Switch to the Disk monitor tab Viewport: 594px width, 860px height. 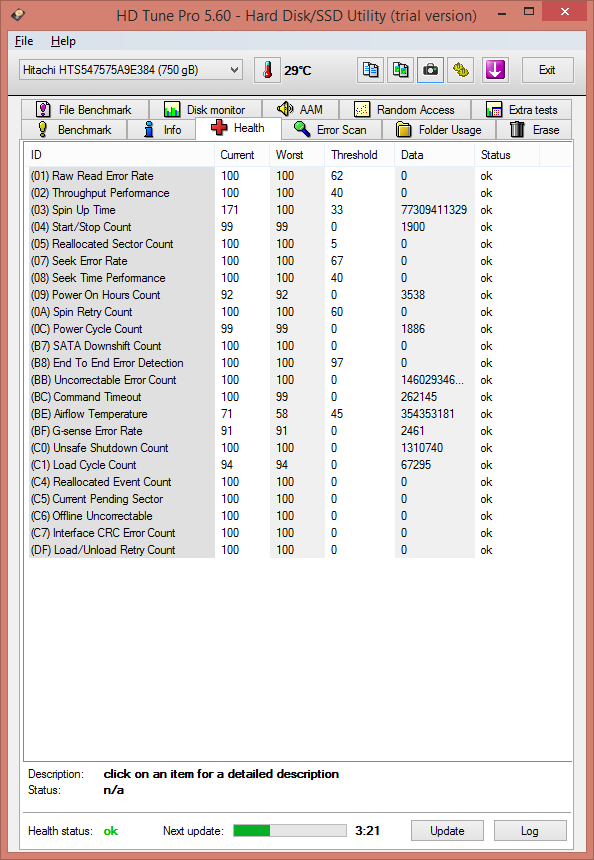[205, 110]
